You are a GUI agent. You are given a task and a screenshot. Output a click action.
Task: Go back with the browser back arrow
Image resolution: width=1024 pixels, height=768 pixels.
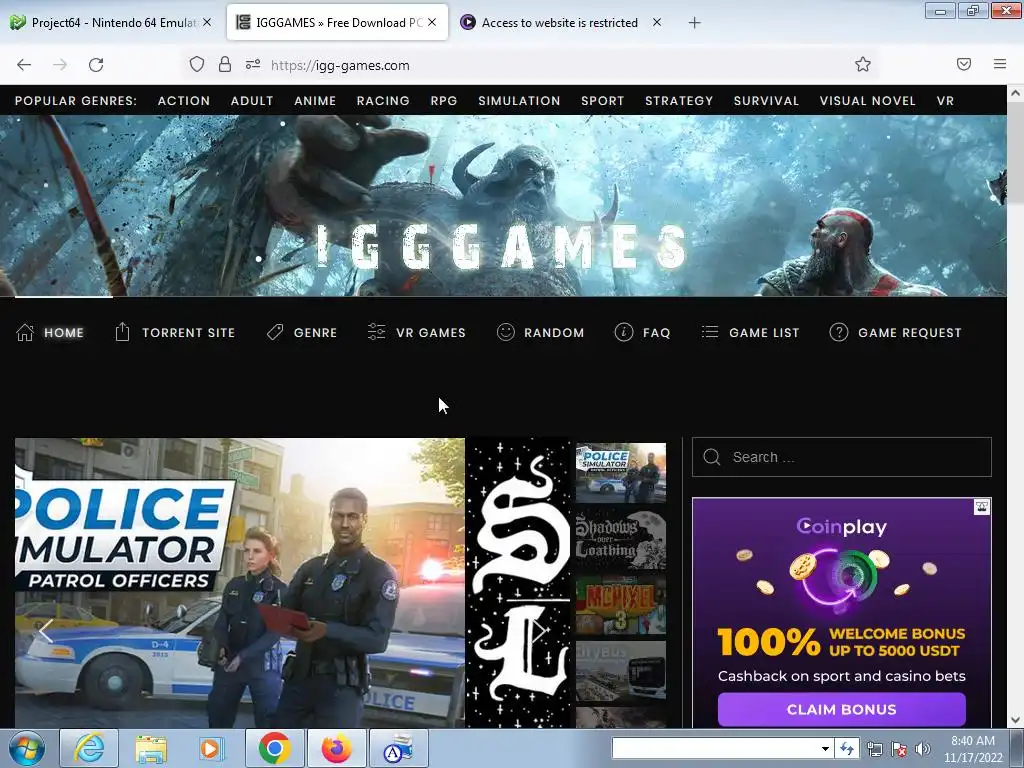(24, 65)
